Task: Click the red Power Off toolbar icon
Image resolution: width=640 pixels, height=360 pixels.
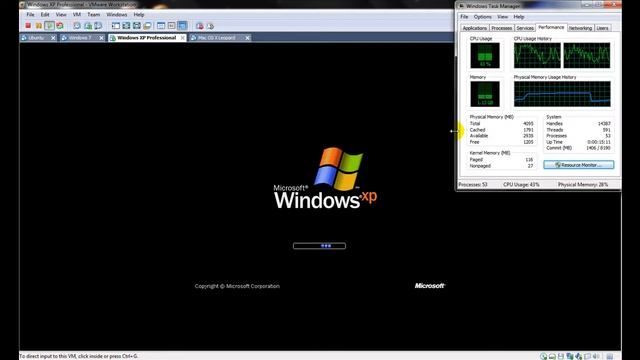Action: click(x=28, y=26)
